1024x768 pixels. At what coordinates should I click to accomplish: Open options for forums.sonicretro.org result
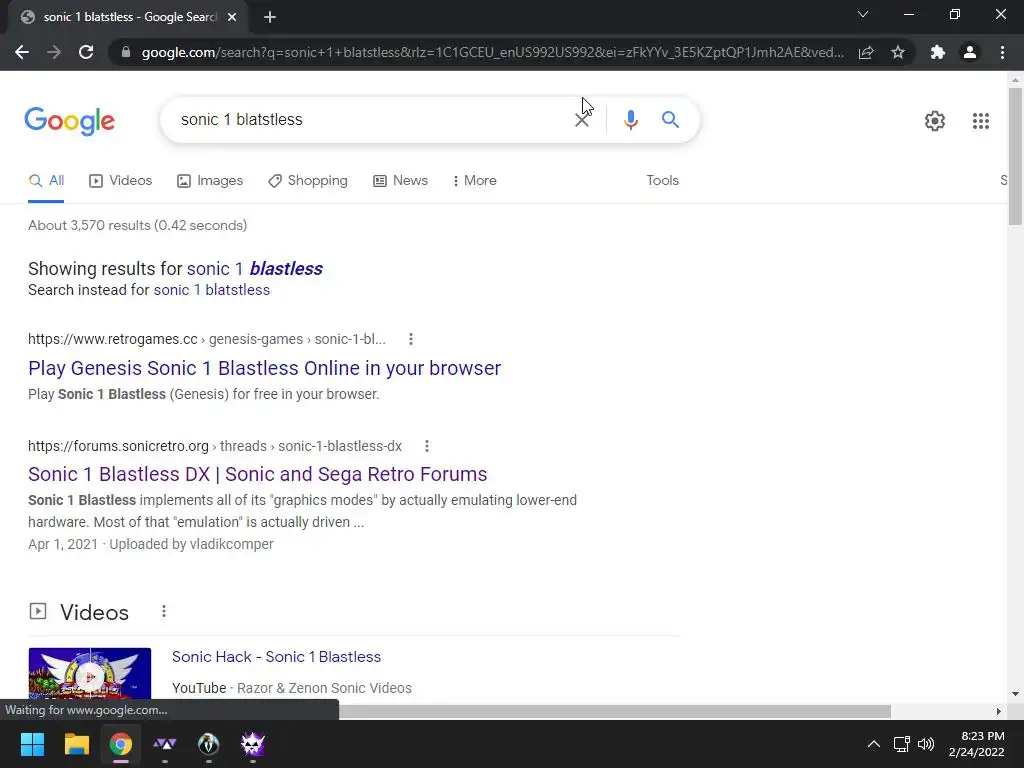[426, 446]
